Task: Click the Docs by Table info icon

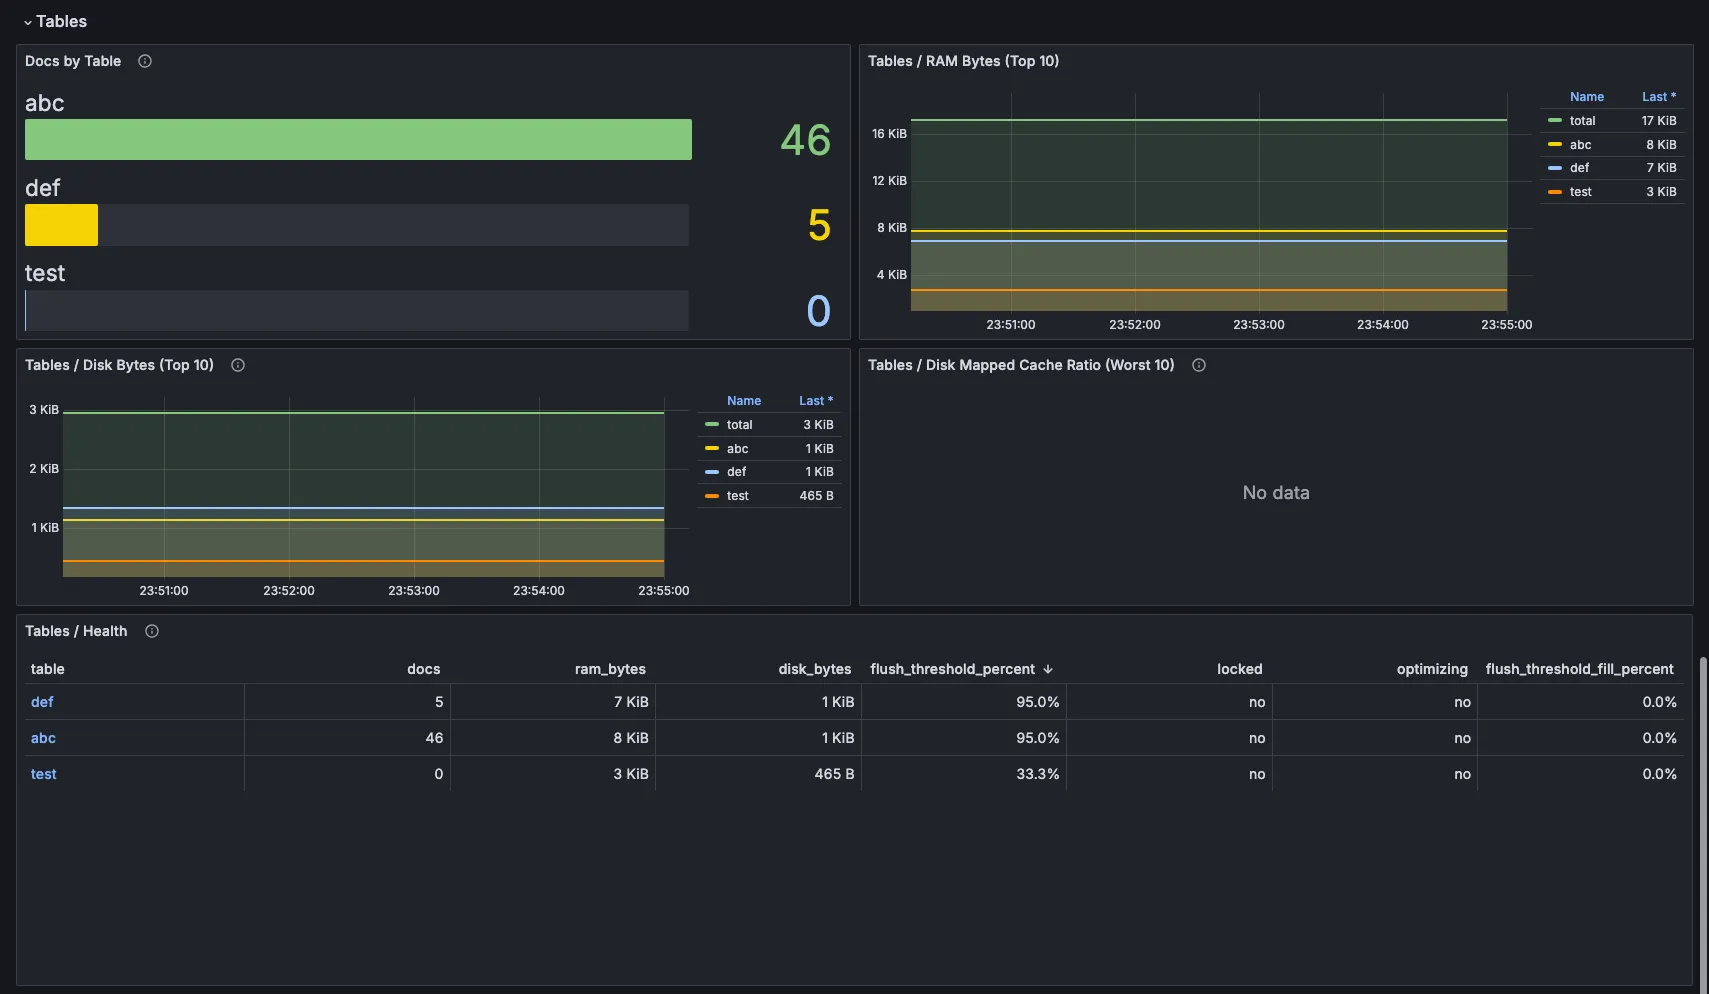Action: coord(145,61)
